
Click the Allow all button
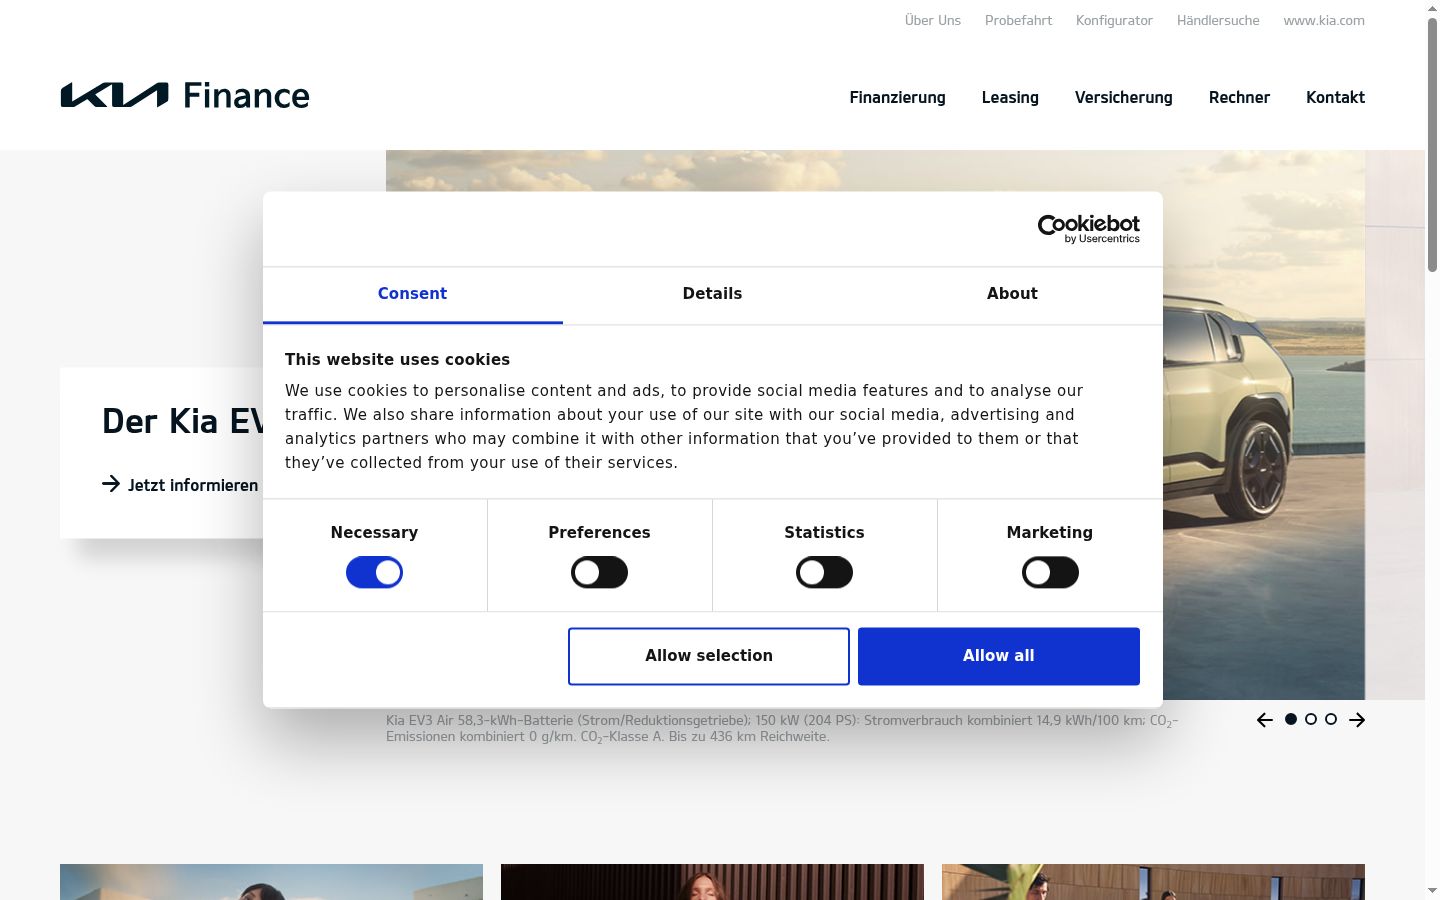pyautogui.click(x=999, y=656)
